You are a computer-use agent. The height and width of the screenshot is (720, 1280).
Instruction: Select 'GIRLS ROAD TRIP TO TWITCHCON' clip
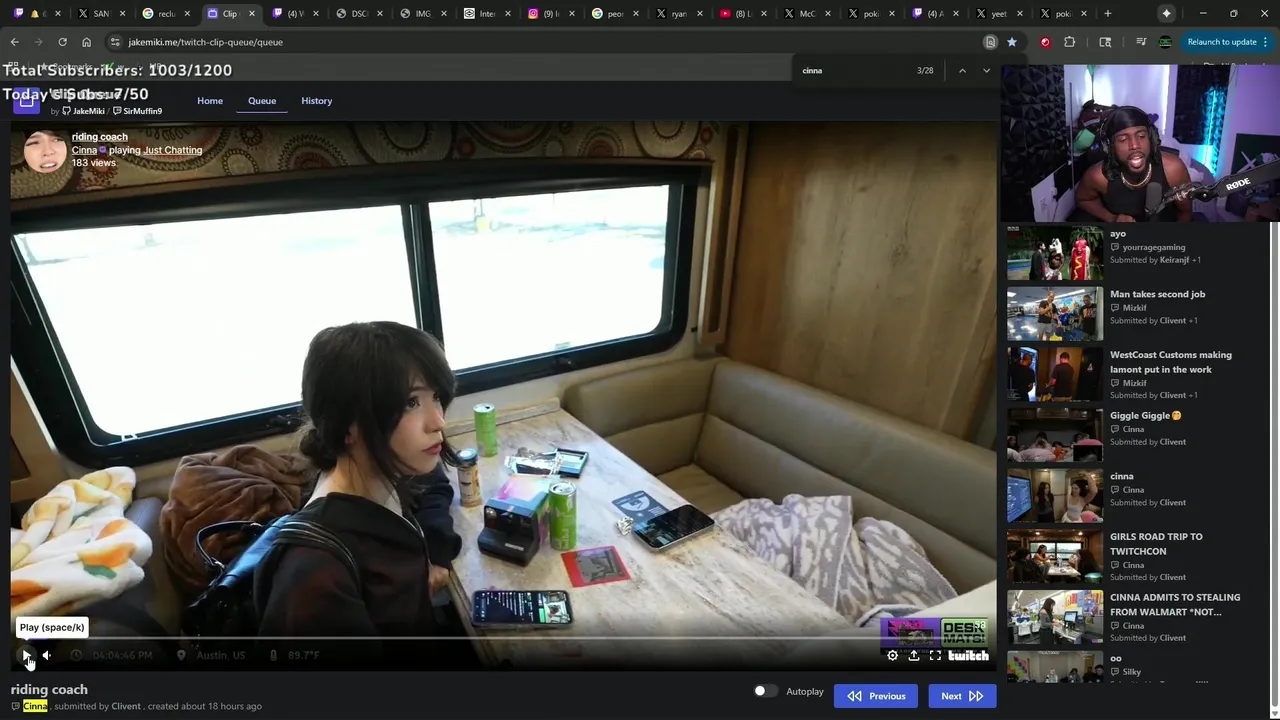click(x=1156, y=544)
